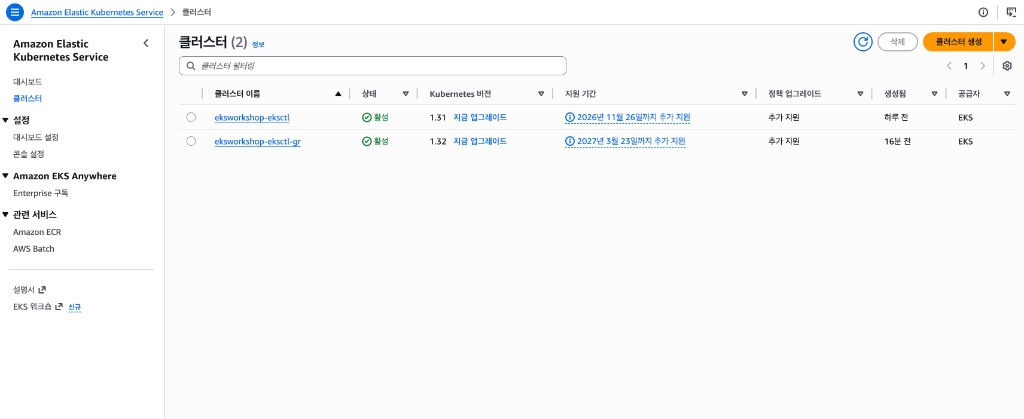The width and height of the screenshot is (1024, 419).
Task: Open dropdown arrow beside 클러스터 생성
Action: [x=1004, y=42]
